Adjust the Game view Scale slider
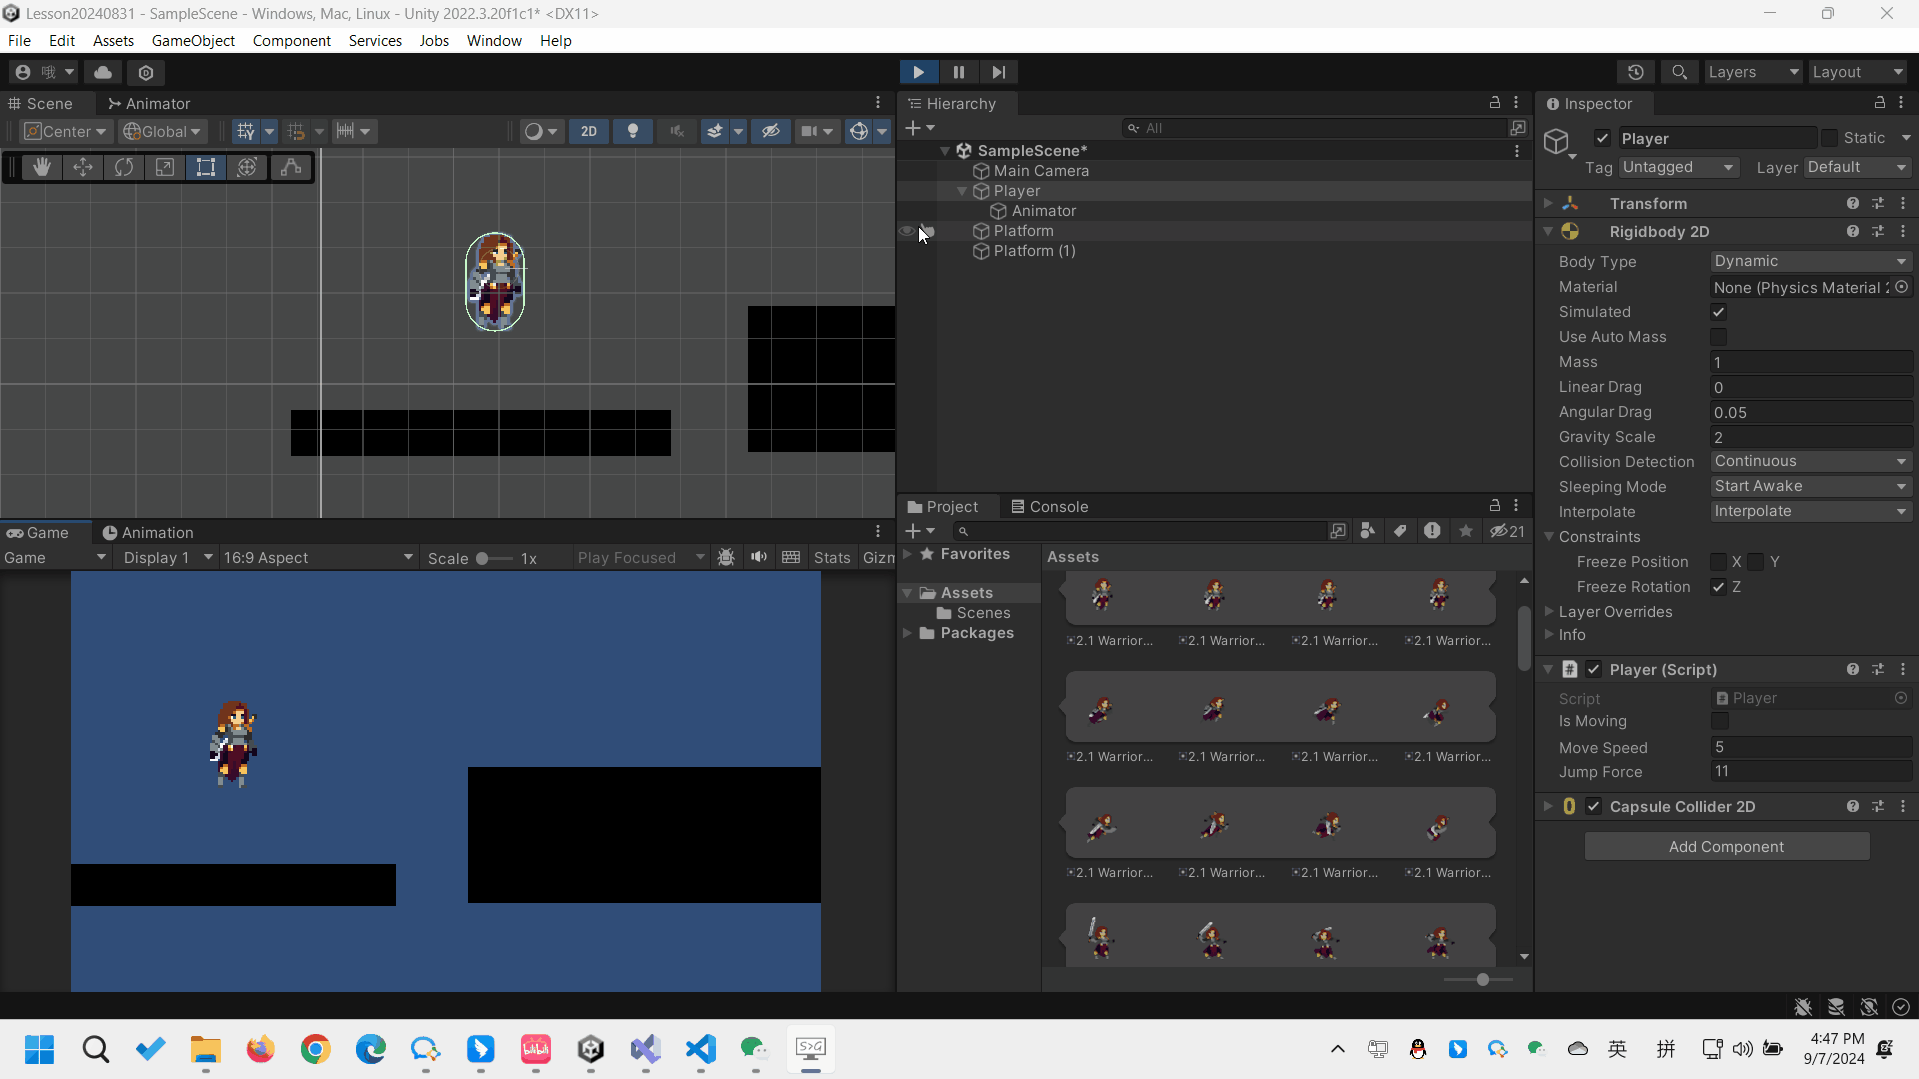 483,558
